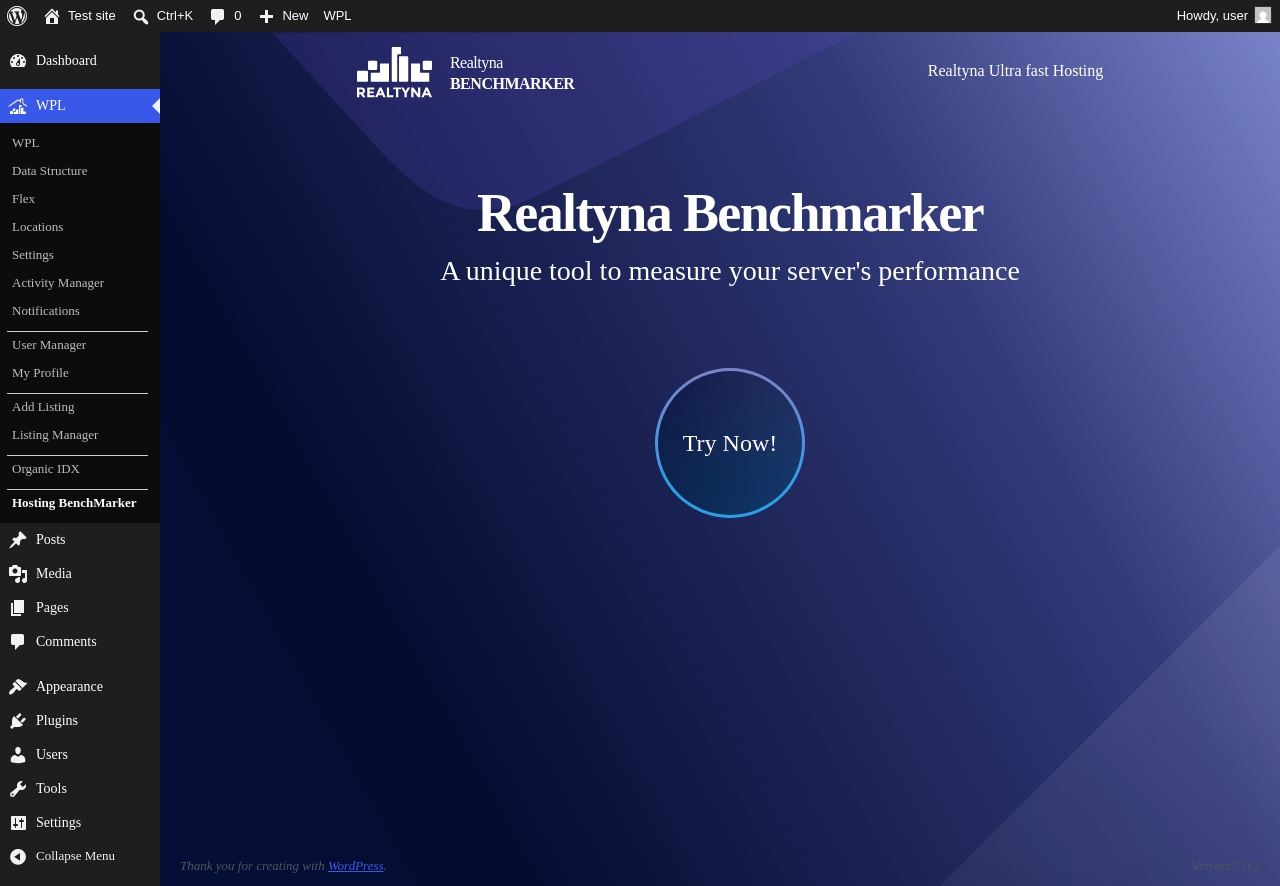Go to Organic IDX submenu item
1280x886 pixels.
point(46,469)
